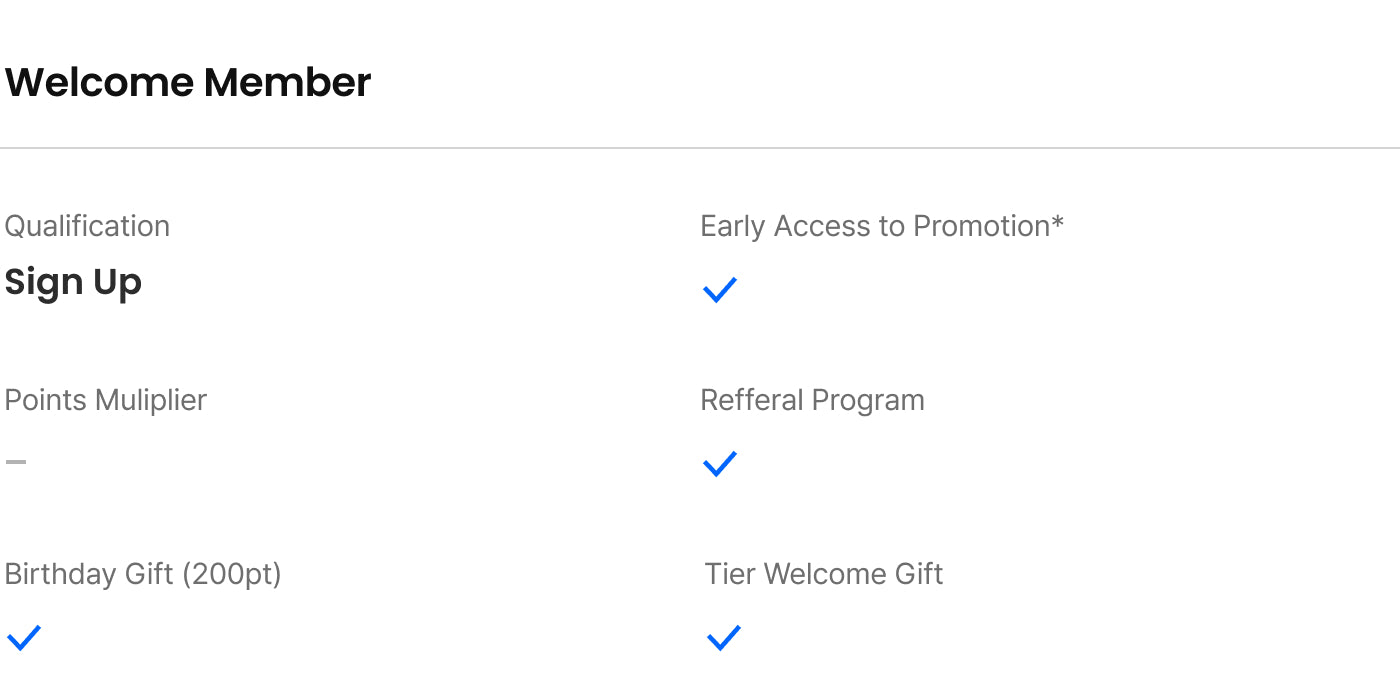Click the horizontal divider below the heading

pos(700,148)
